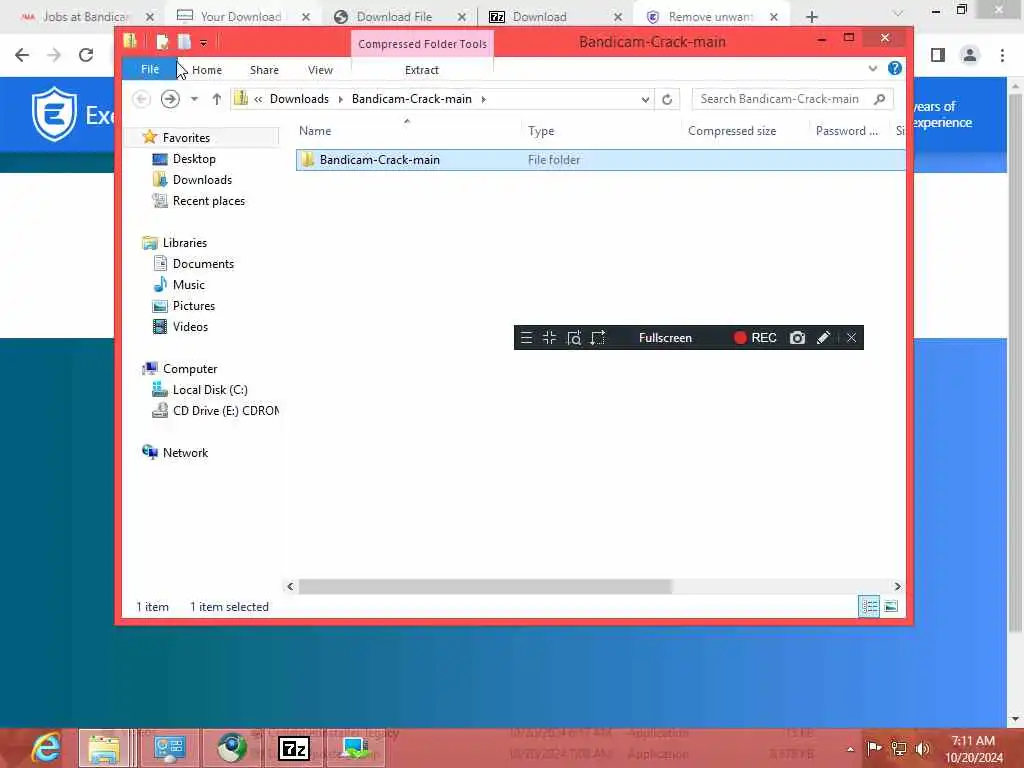Click horizontal scrollbar right arrow

point(897,586)
